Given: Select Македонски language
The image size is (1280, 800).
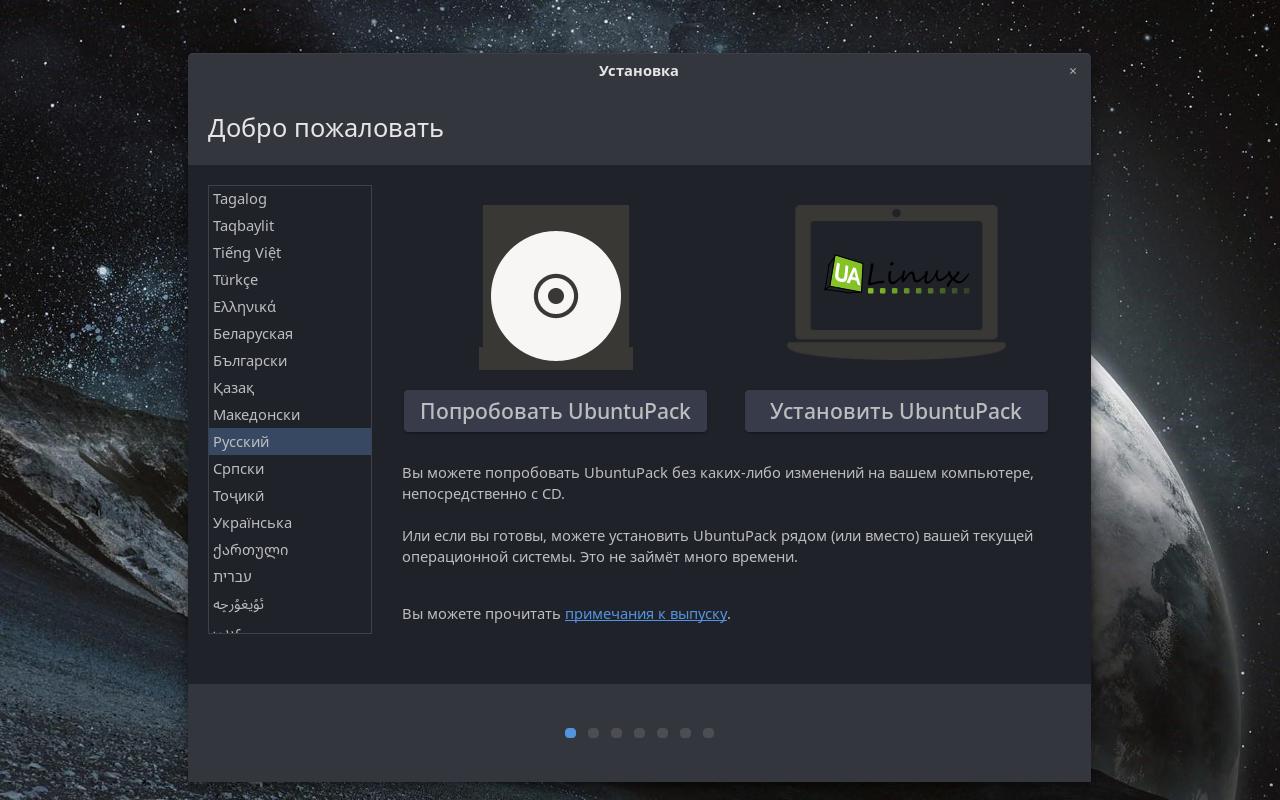Looking at the screenshot, I should (x=290, y=415).
